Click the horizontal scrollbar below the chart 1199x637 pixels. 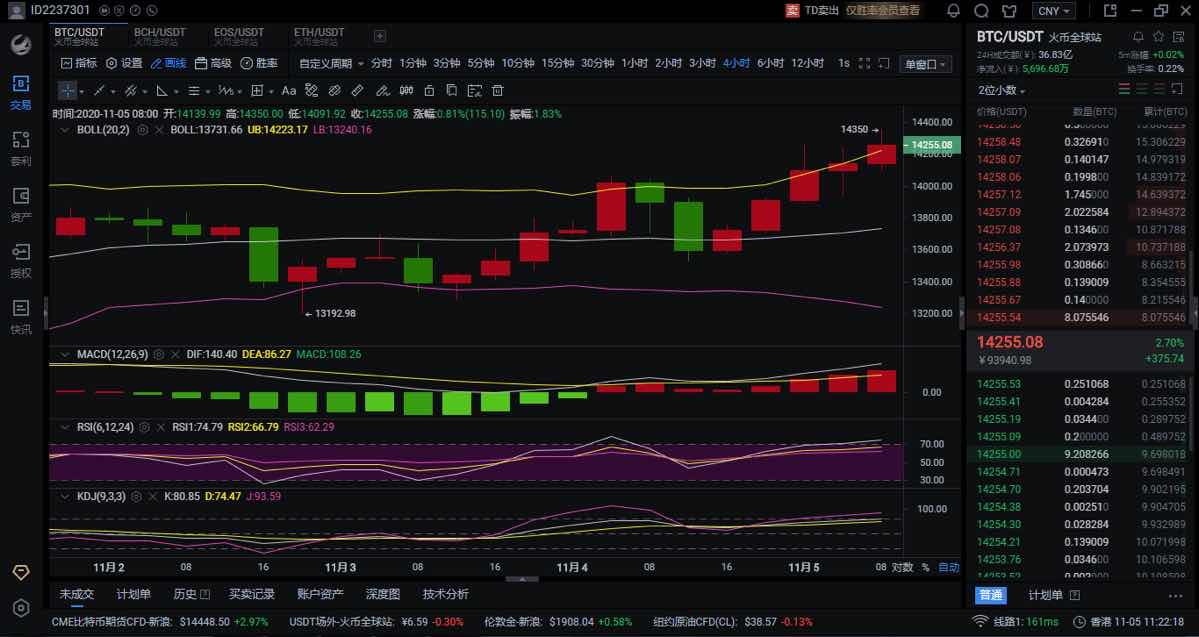[x=520, y=578]
